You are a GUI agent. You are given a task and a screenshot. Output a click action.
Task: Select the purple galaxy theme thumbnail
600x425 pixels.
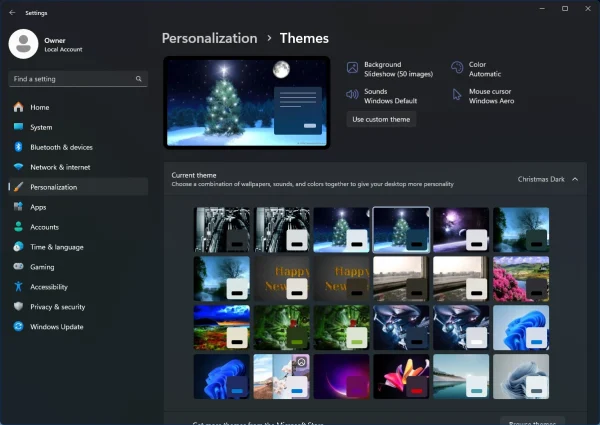pyautogui.click(x=461, y=230)
